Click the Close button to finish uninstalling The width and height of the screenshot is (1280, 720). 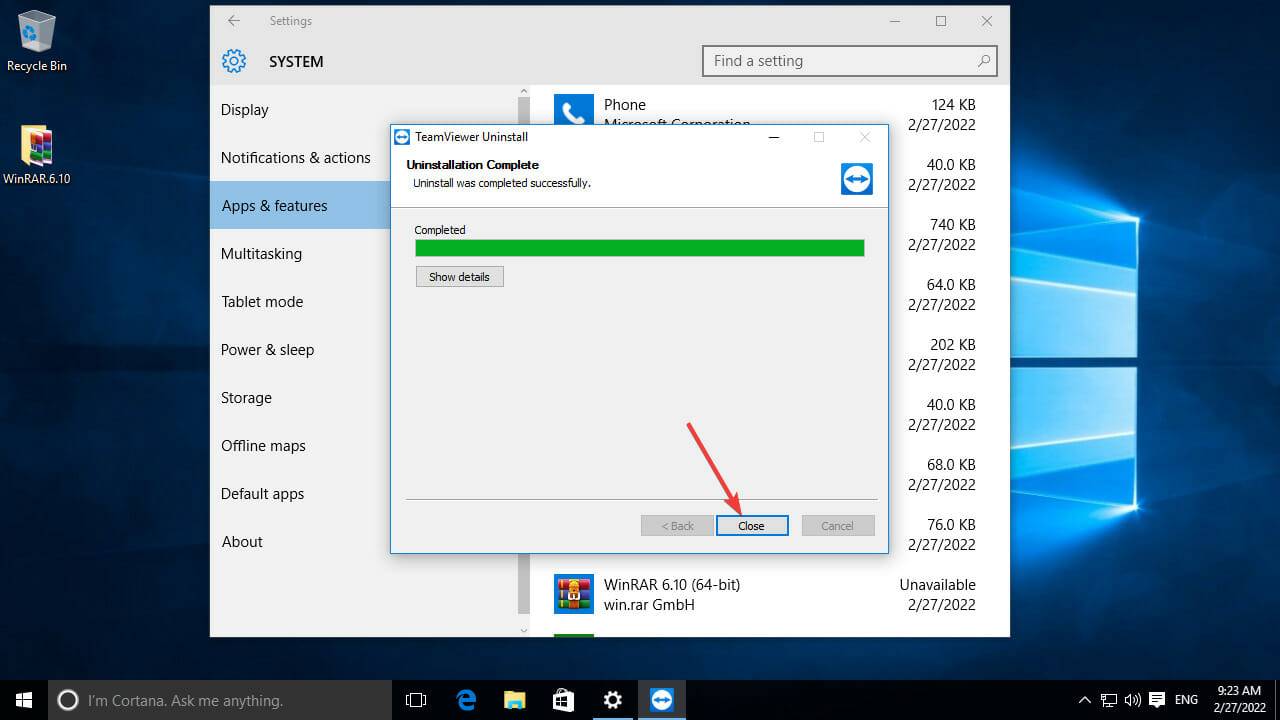(752, 525)
